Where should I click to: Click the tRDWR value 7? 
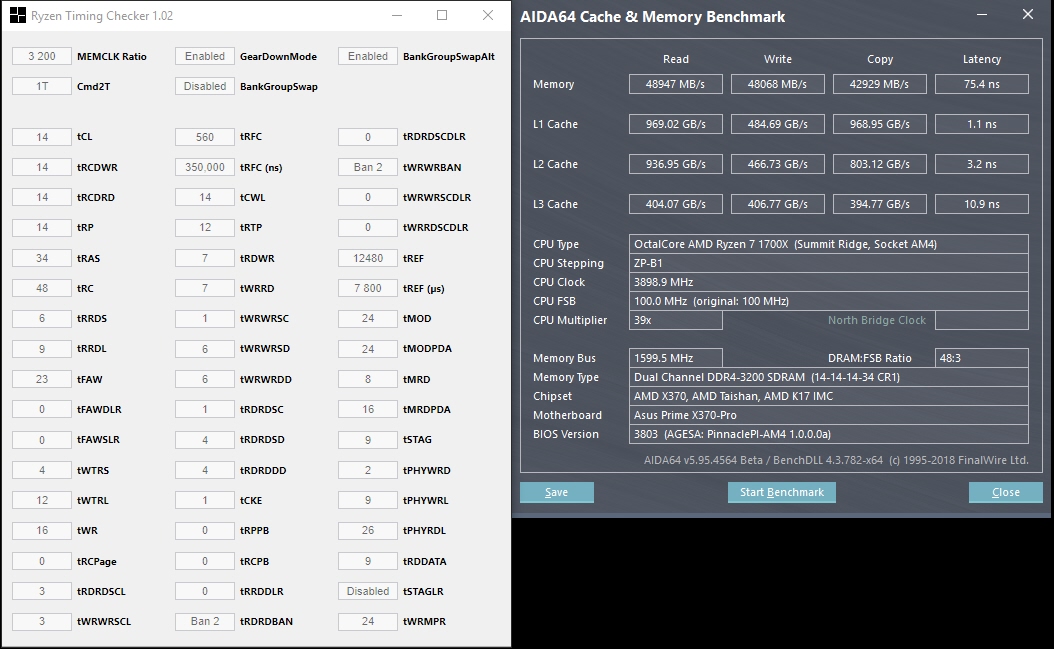205,258
